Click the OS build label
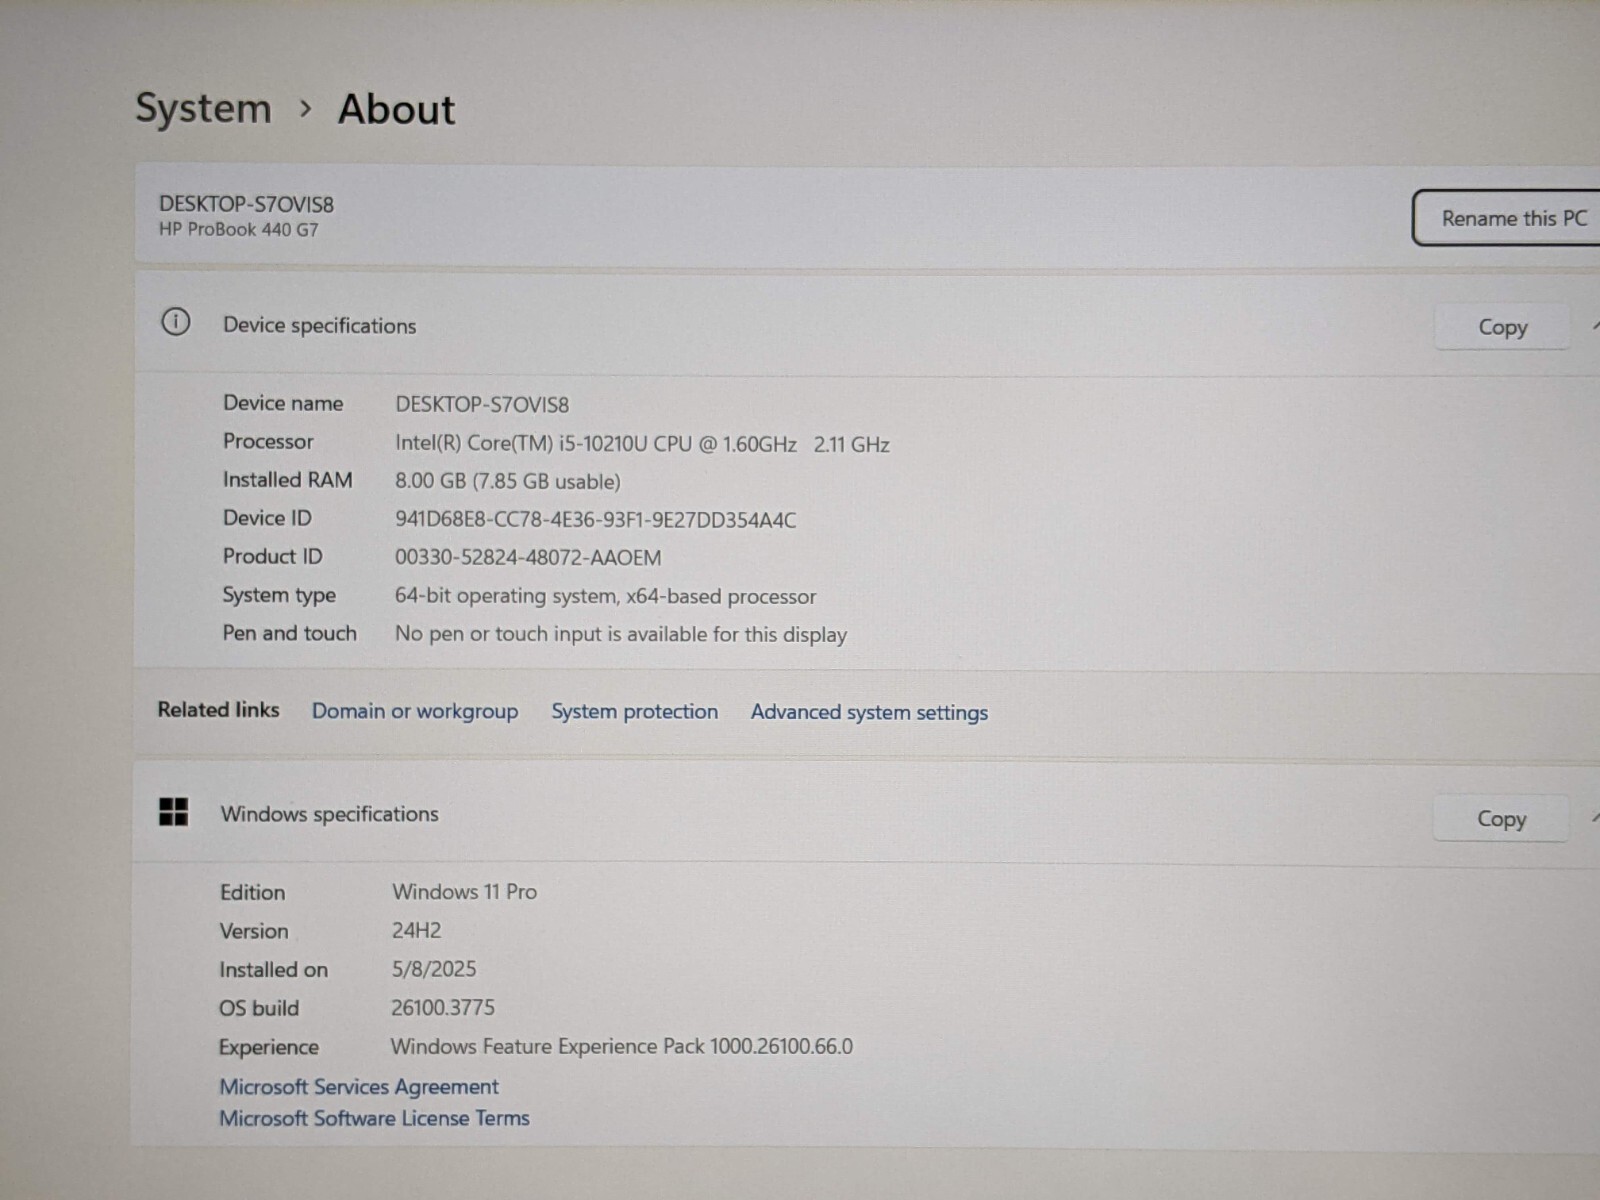The width and height of the screenshot is (1600, 1200). (x=259, y=1008)
